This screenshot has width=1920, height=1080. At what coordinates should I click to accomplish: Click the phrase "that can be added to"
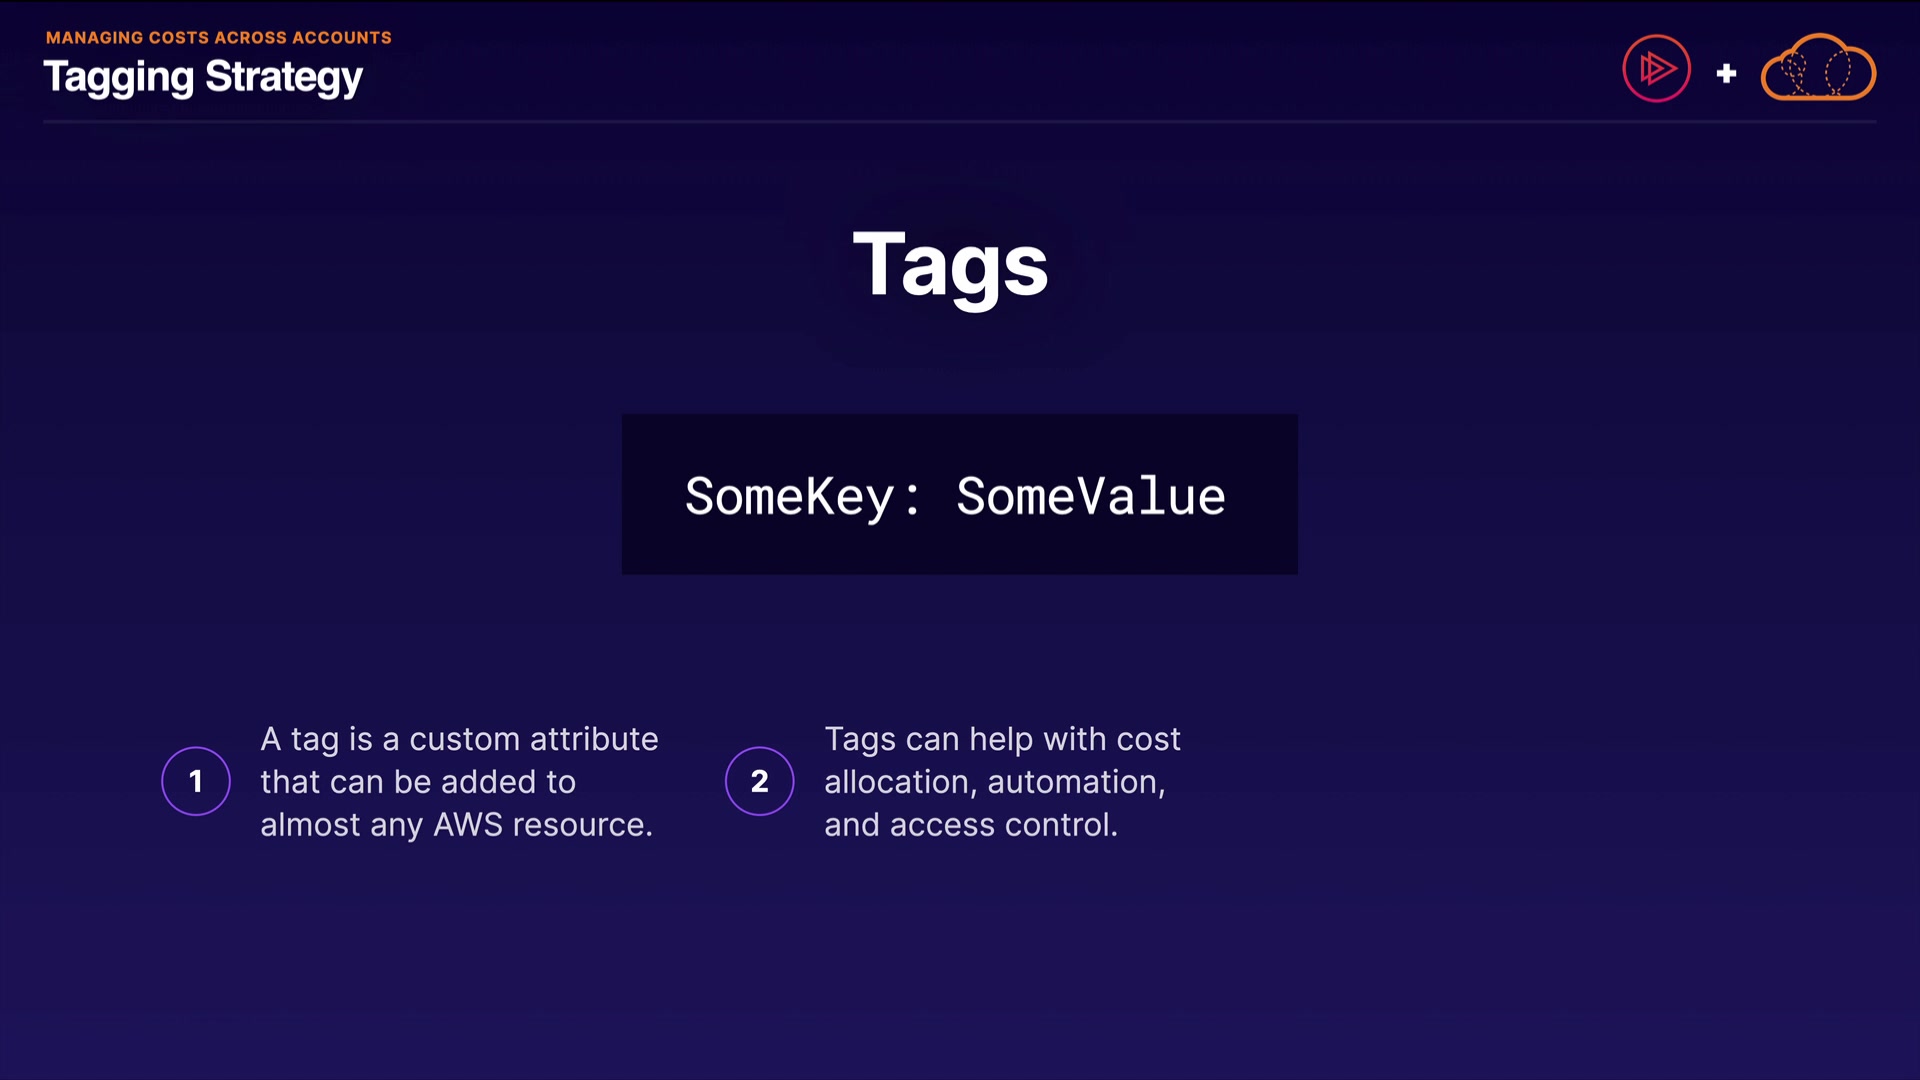pyautogui.click(x=418, y=782)
